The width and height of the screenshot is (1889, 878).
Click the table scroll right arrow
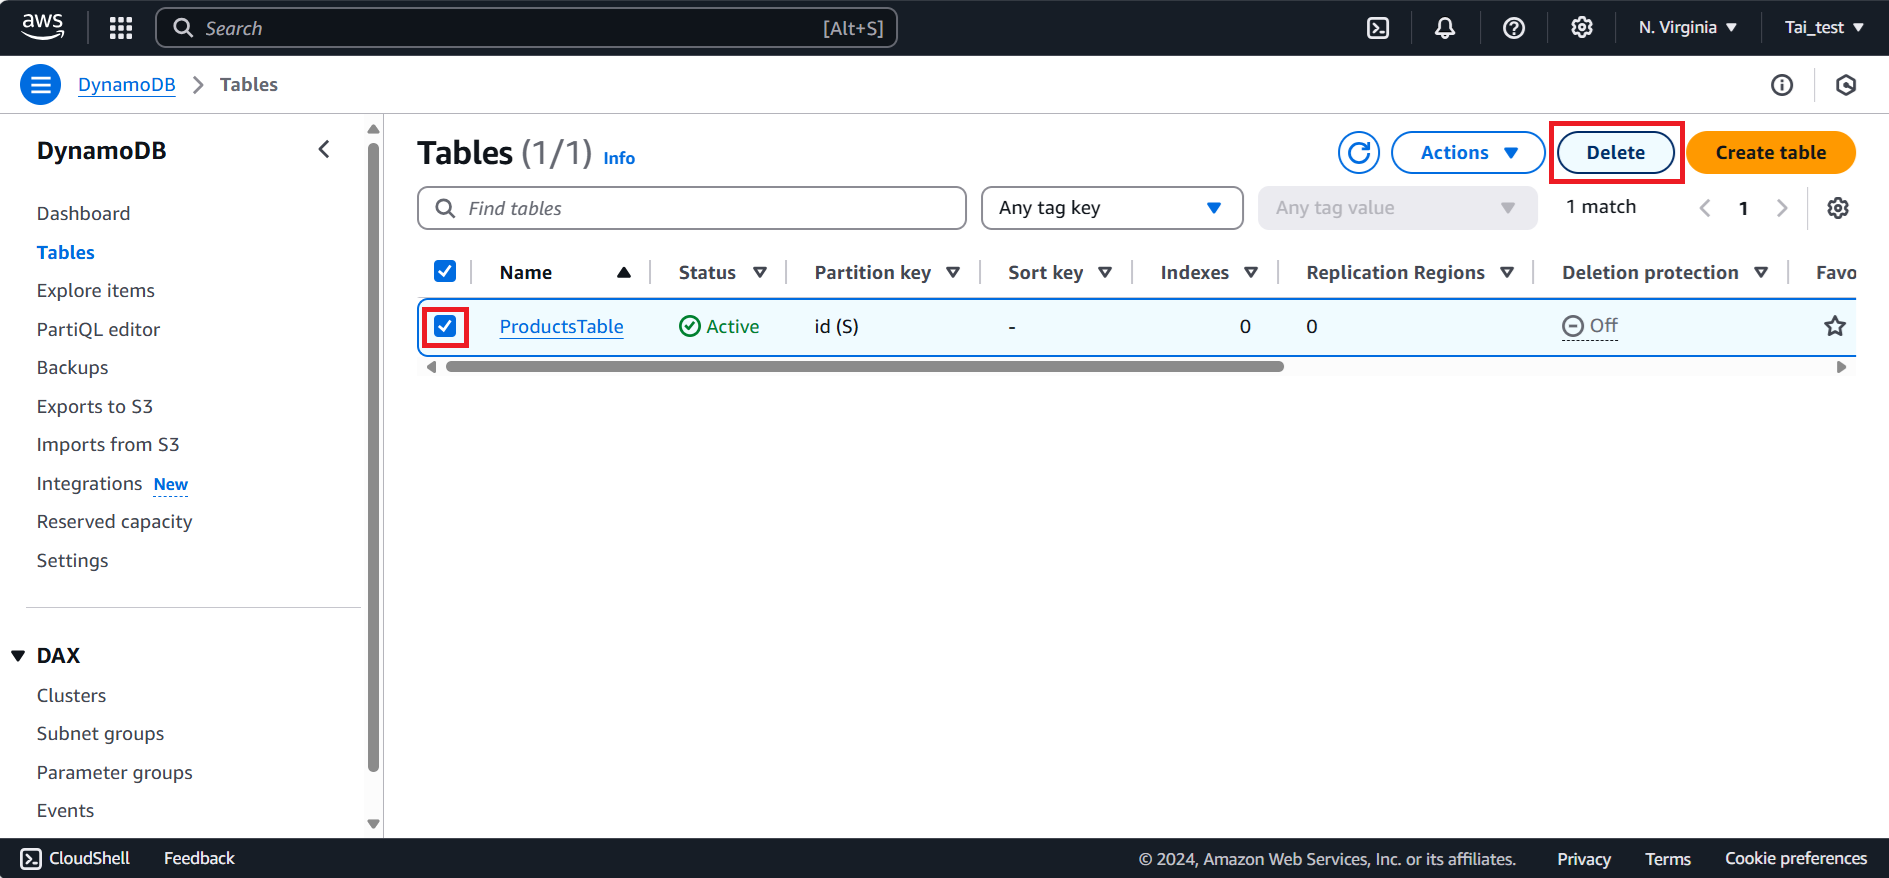coord(1841,367)
